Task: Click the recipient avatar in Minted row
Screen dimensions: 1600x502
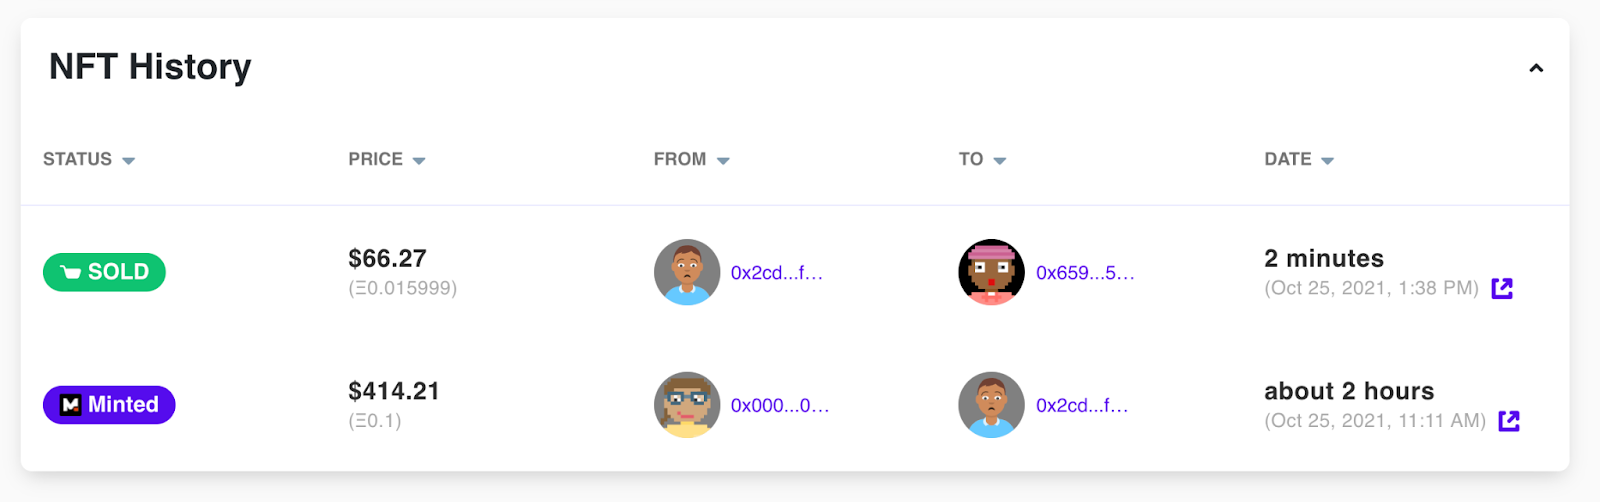Action: [991, 405]
